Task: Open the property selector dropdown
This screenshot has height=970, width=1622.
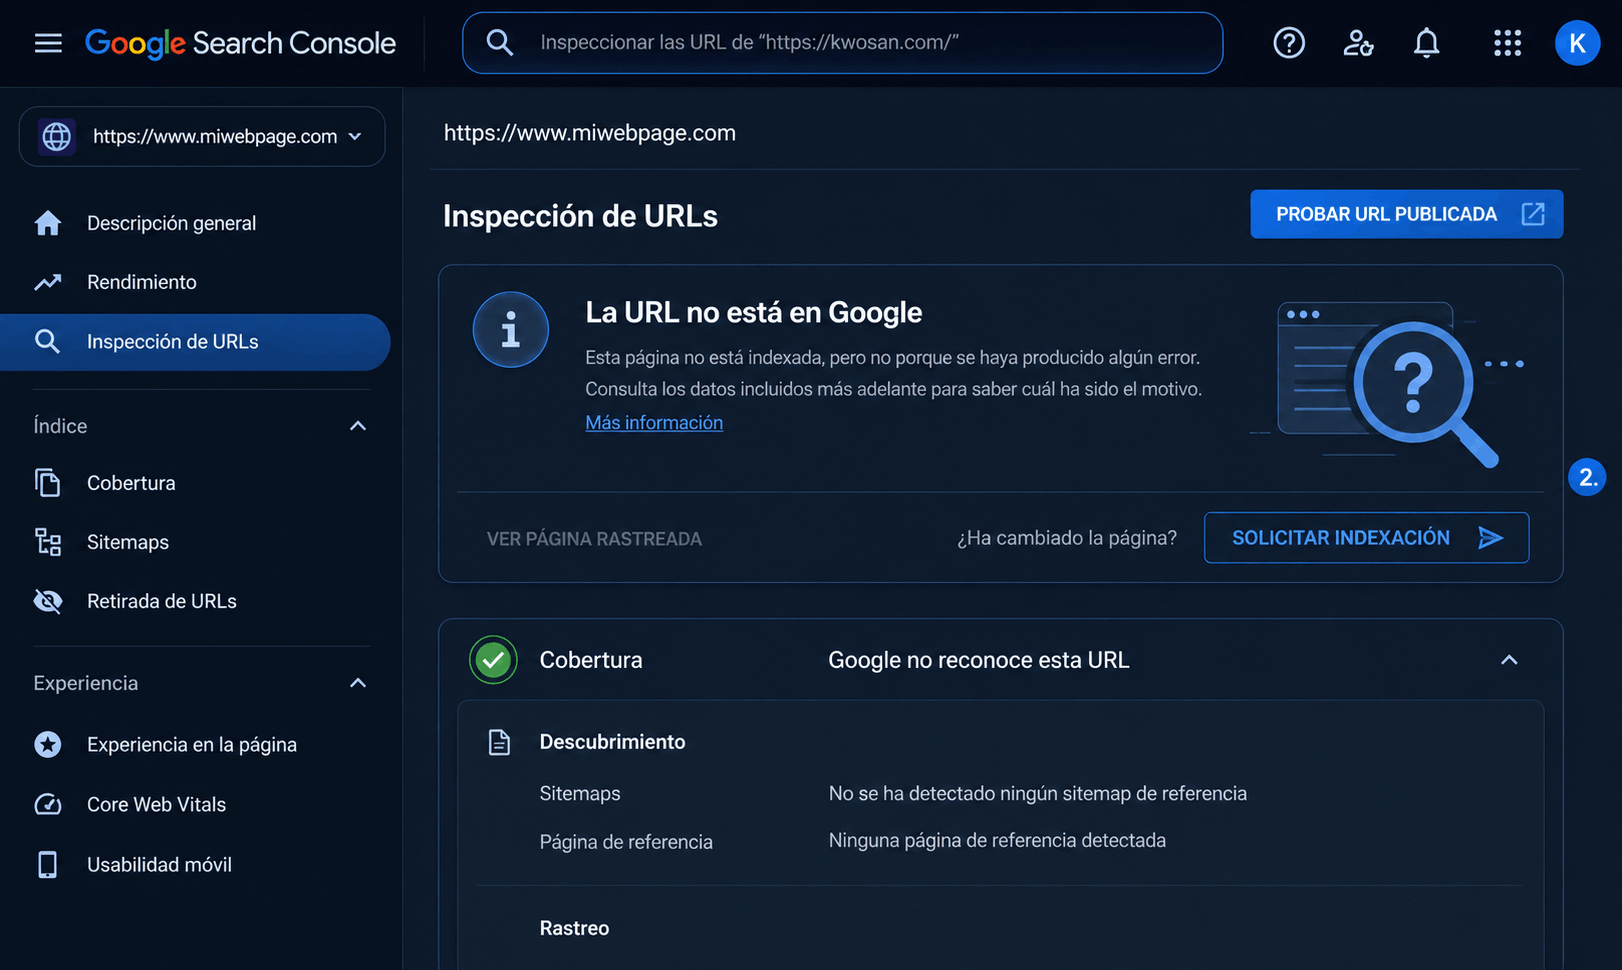Action: [x=202, y=136]
